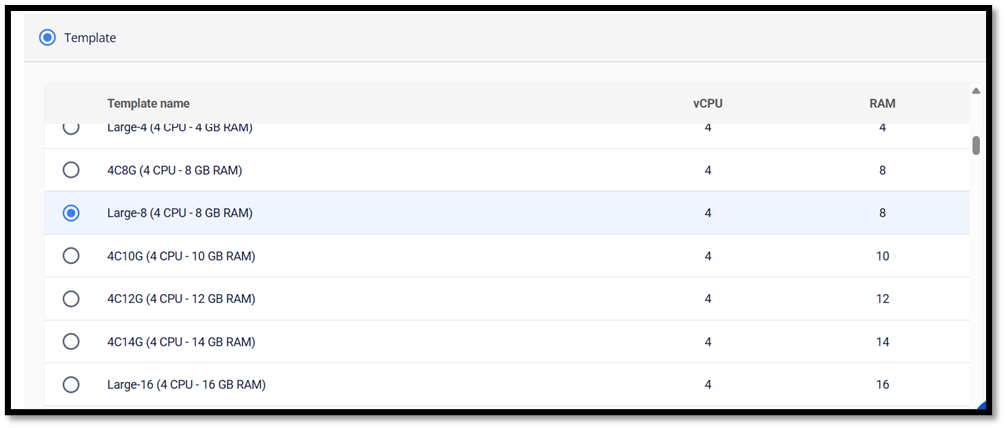
Task: Select the 4C14G template radio button
Action: click(71, 342)
